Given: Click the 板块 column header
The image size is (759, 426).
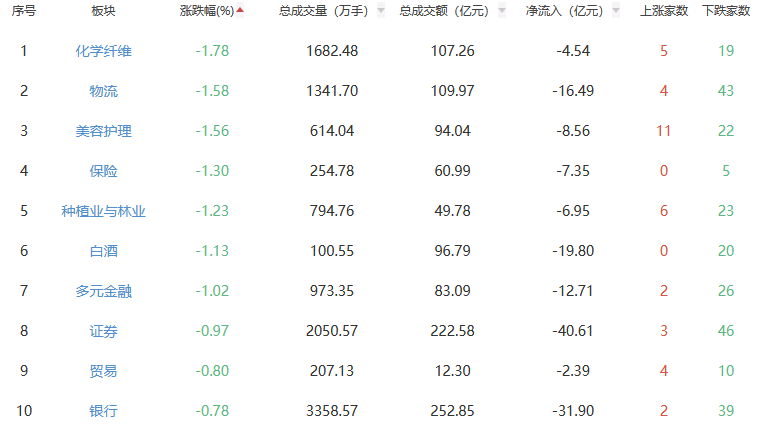Looking at the screenshot, I should pyautogui.click(x=103, y=11).
